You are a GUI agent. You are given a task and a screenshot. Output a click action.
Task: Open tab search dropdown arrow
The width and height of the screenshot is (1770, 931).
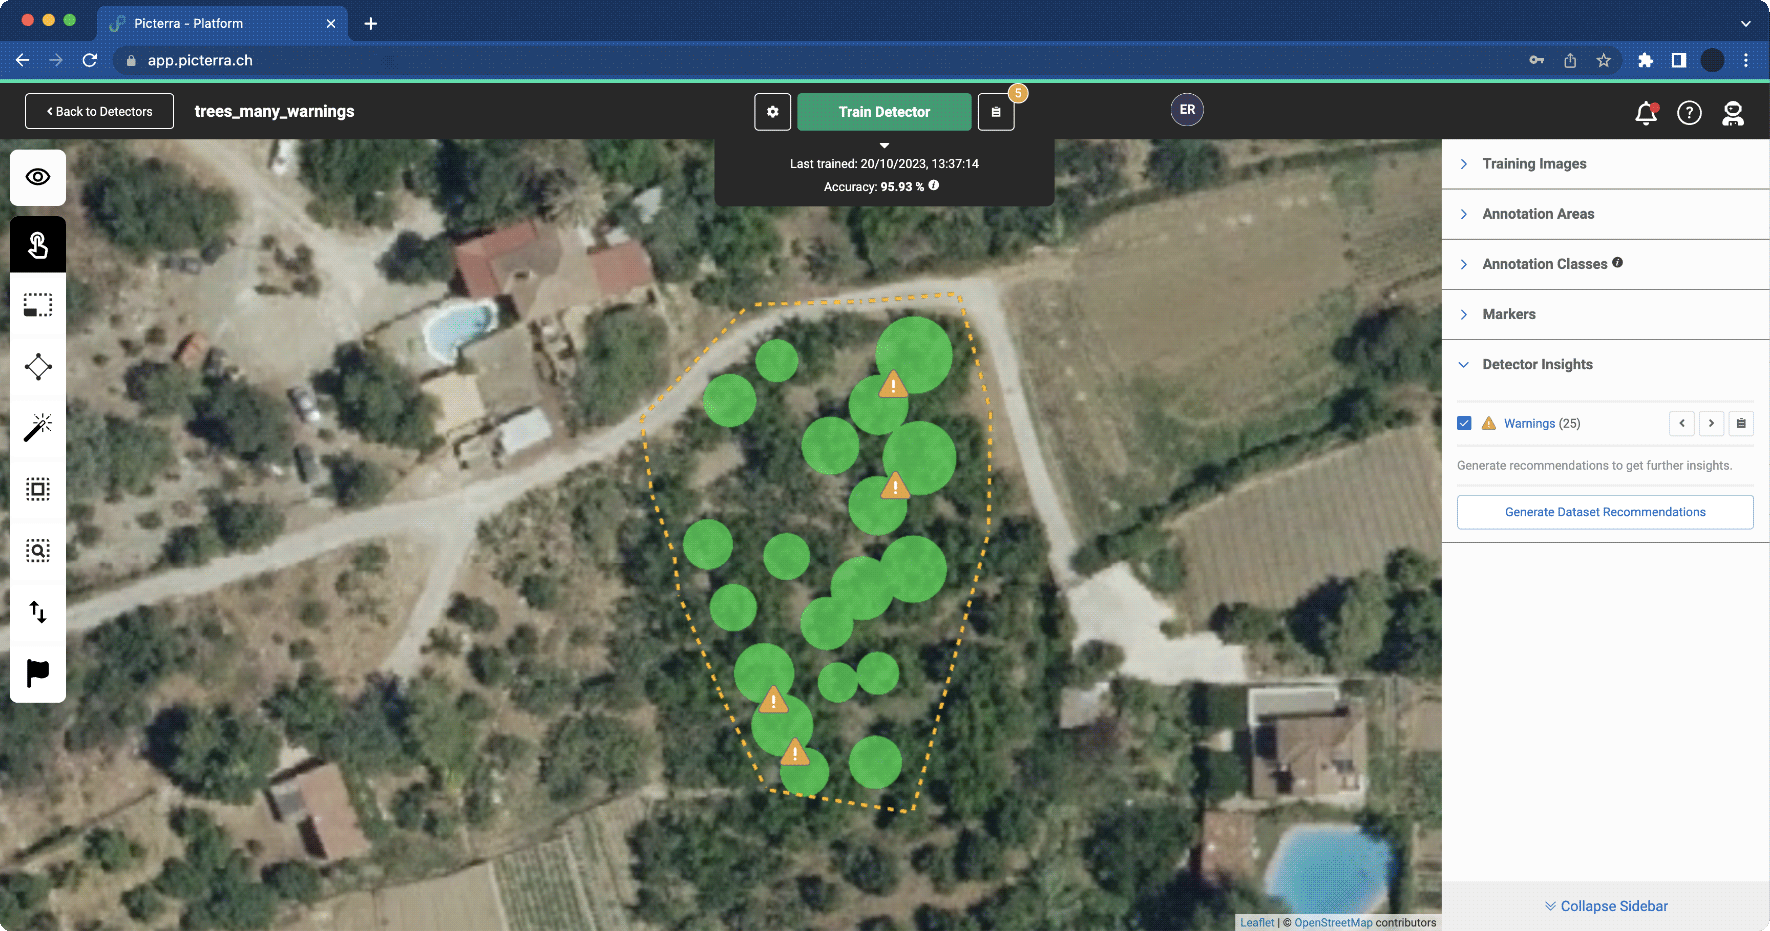1746,23
